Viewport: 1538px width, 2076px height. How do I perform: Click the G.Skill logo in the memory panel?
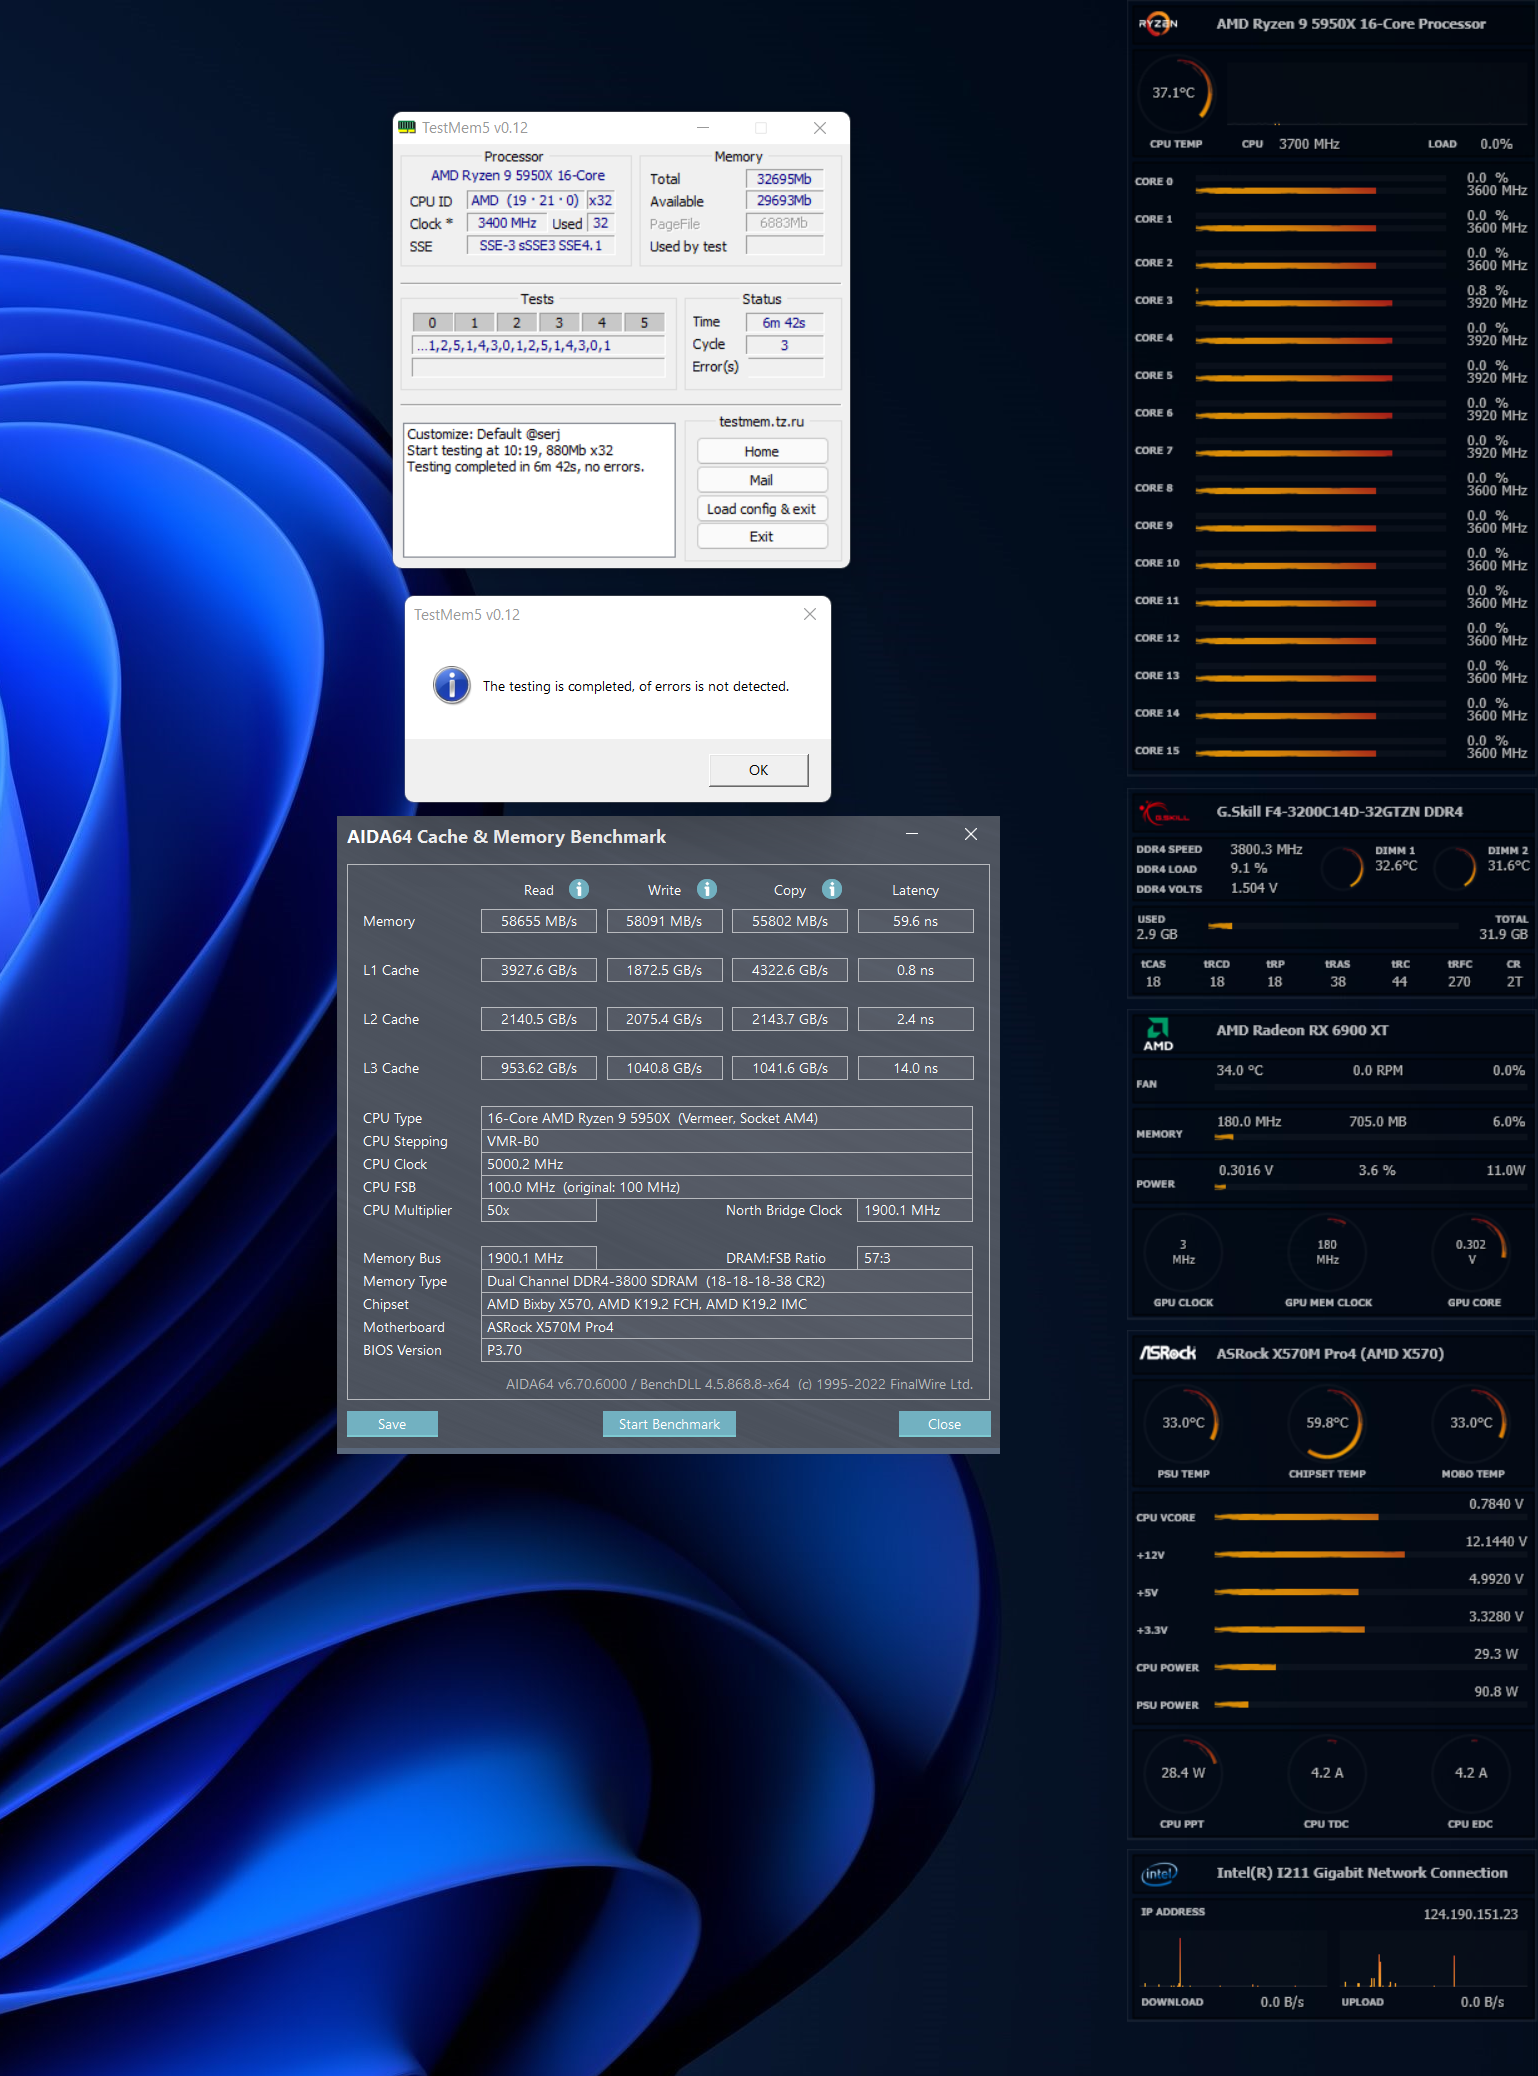tap(1163, 814)
